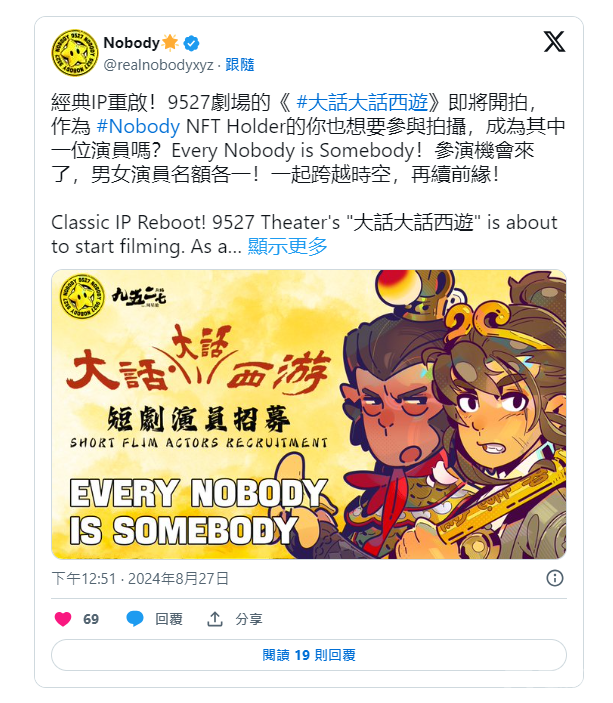This screenshot has width=613, height=703.
Task: Expand the tweet with 顯示更多
Action: click(287, 246)
